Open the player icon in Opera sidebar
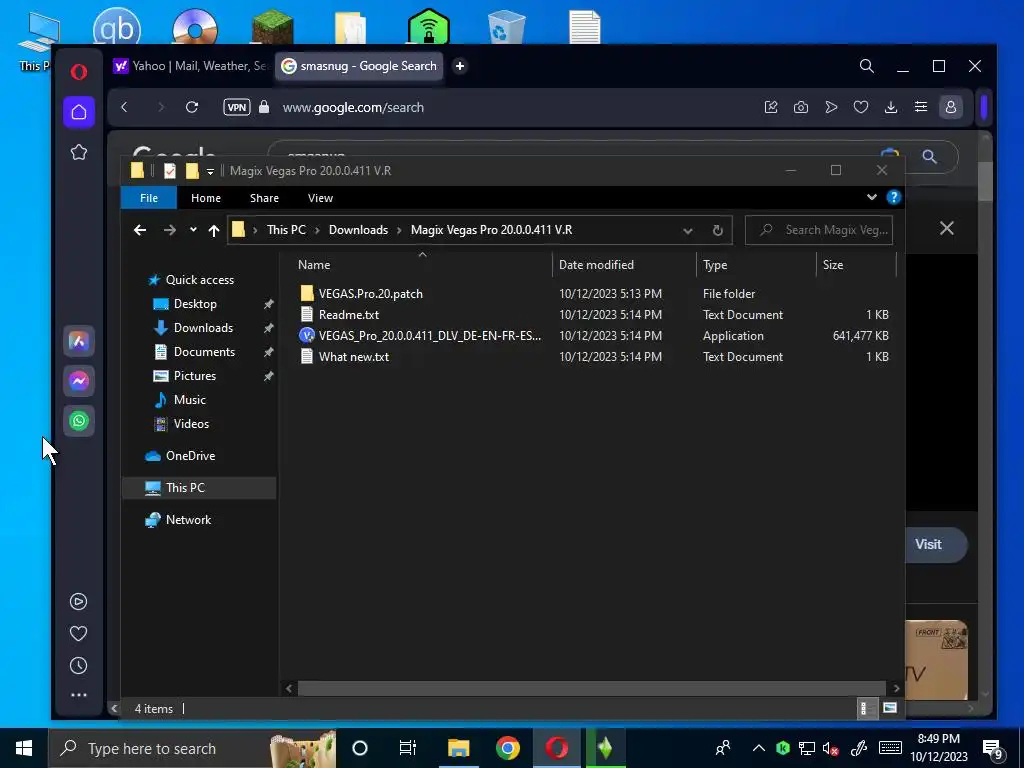The height and width of the screenshot is (768, 1024). [78, 601]
